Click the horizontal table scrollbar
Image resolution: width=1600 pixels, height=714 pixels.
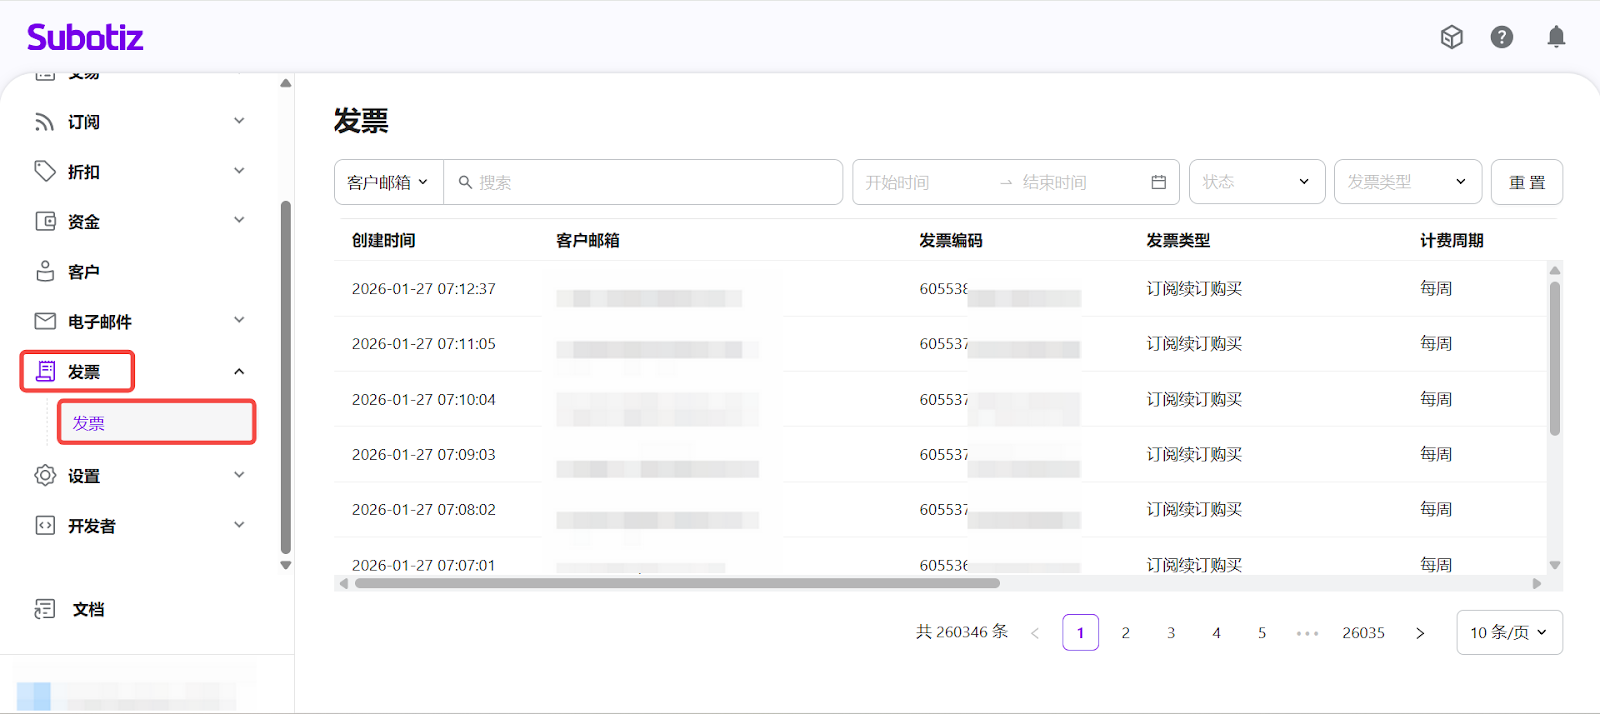click(x=677, y=583)
